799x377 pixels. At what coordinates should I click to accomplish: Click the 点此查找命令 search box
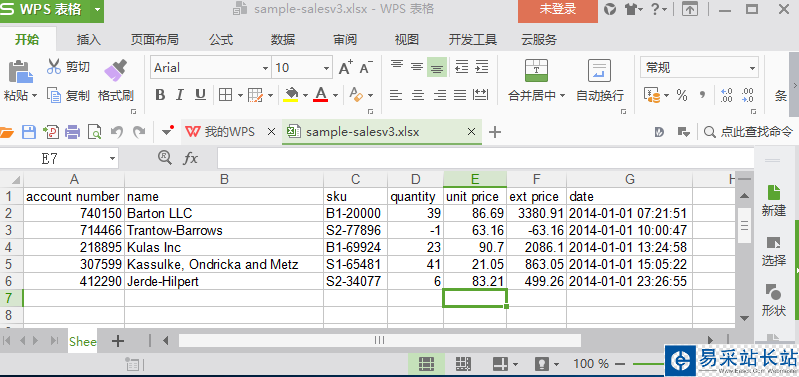(748, 132)
